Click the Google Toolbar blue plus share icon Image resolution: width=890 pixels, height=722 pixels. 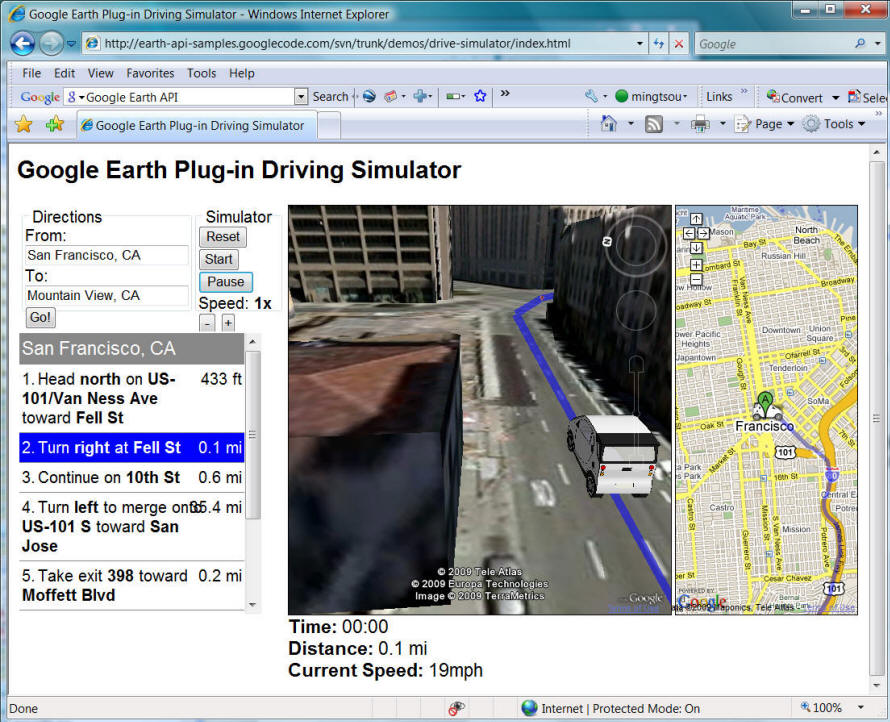coord(420,96)
